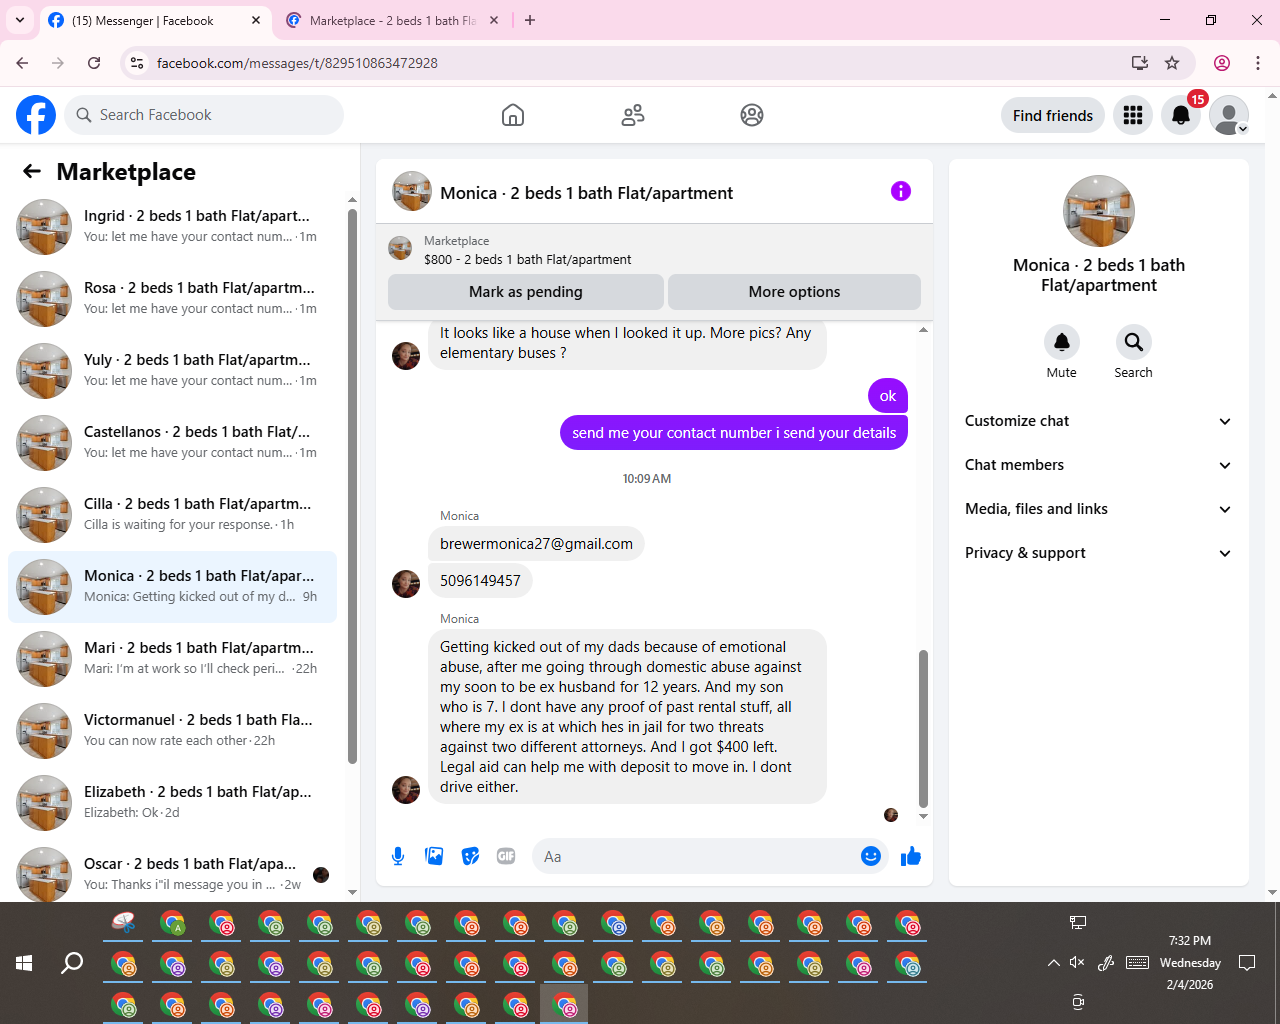The image size is (1280, 1024).
Task: Go back with the Marketplace arrow
Action: (x=32, y=171)
